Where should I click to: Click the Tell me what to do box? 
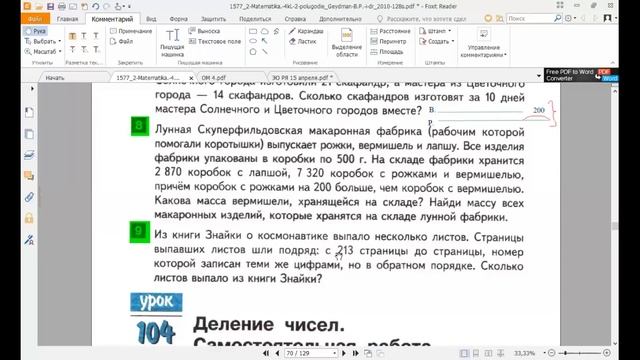(x=422, y=19)
